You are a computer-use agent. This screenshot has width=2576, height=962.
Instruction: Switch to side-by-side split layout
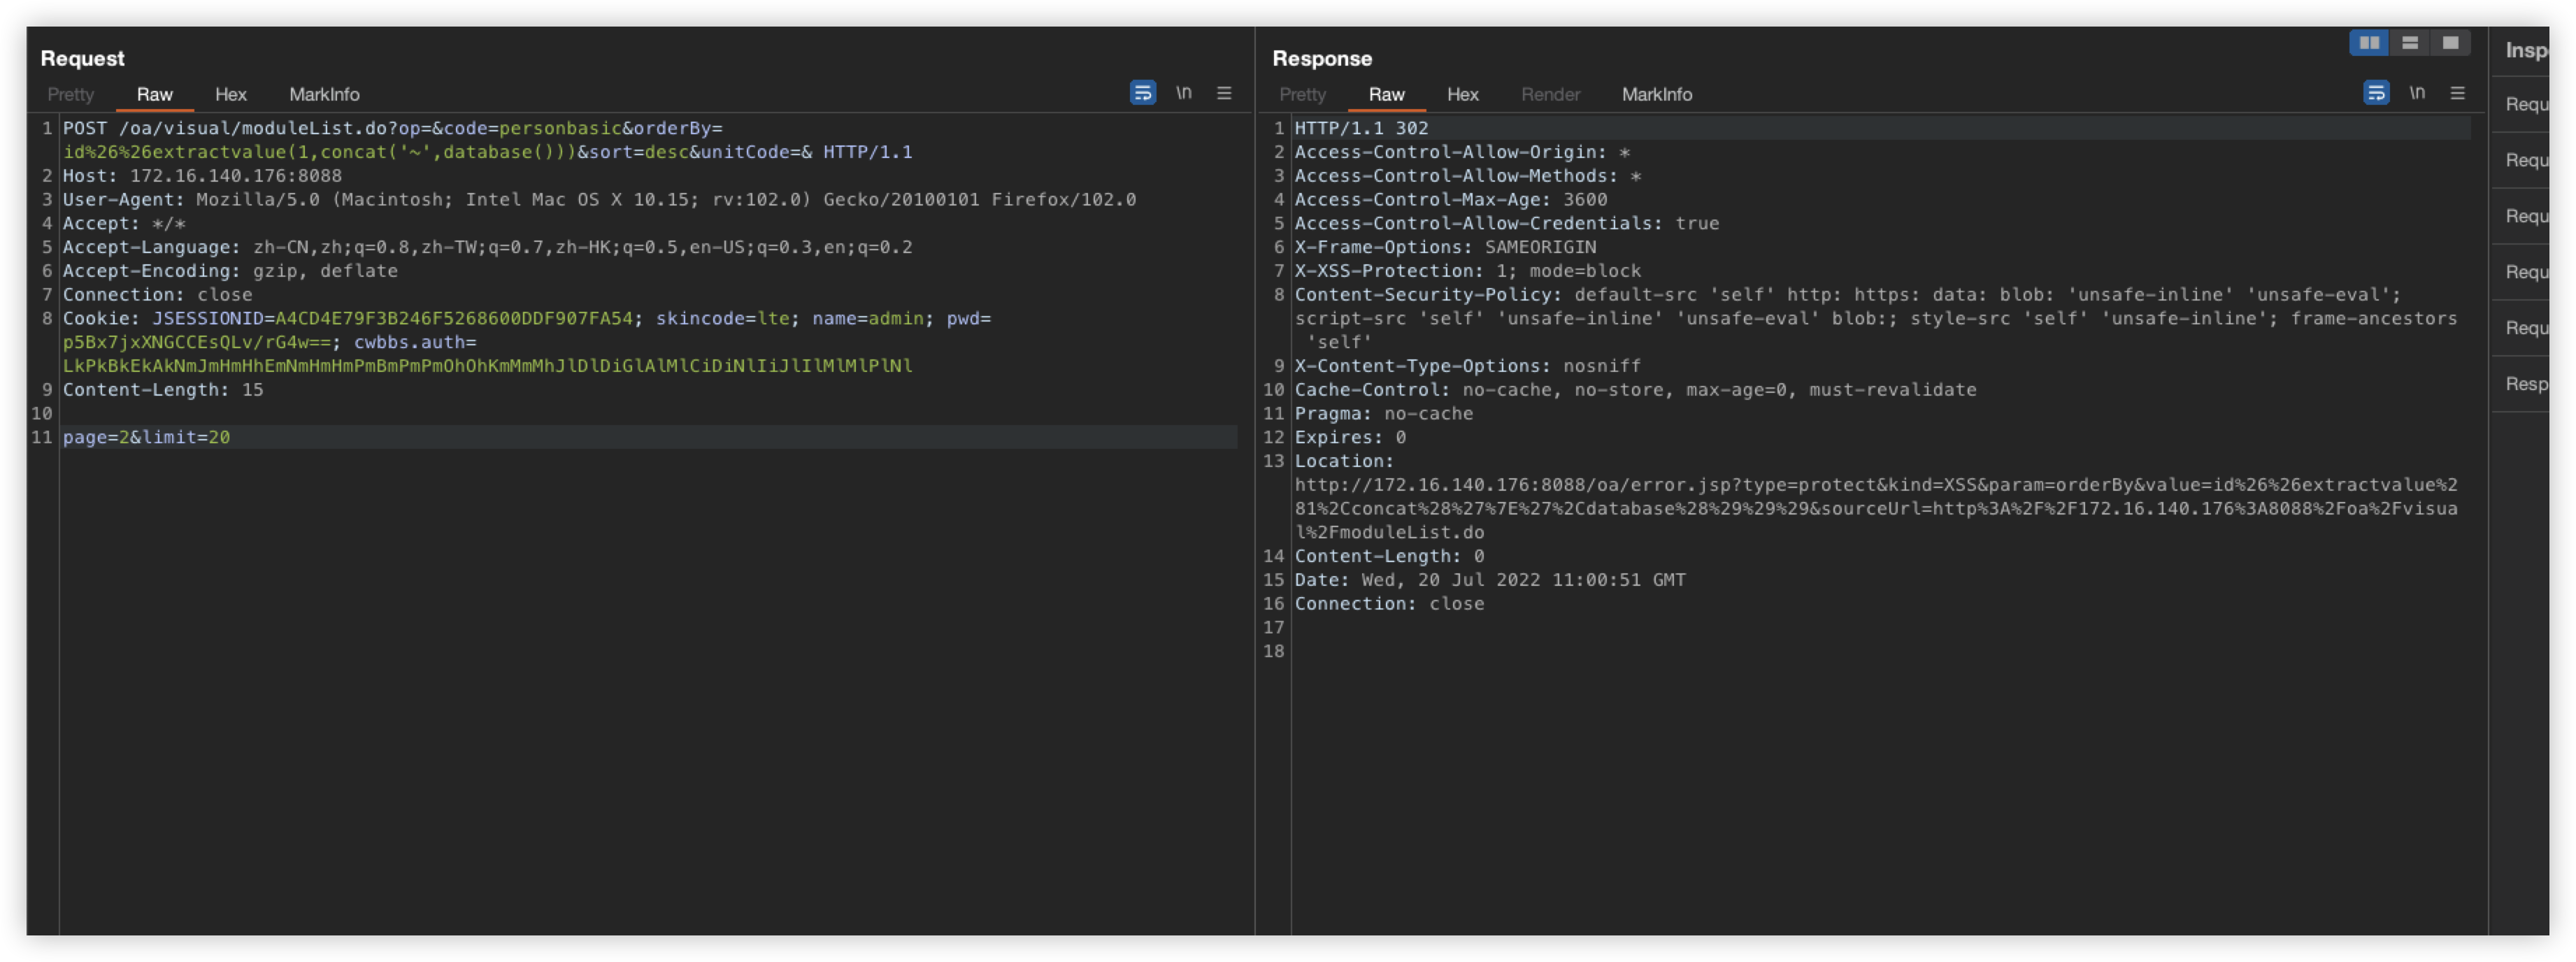tap(2369, 42)
